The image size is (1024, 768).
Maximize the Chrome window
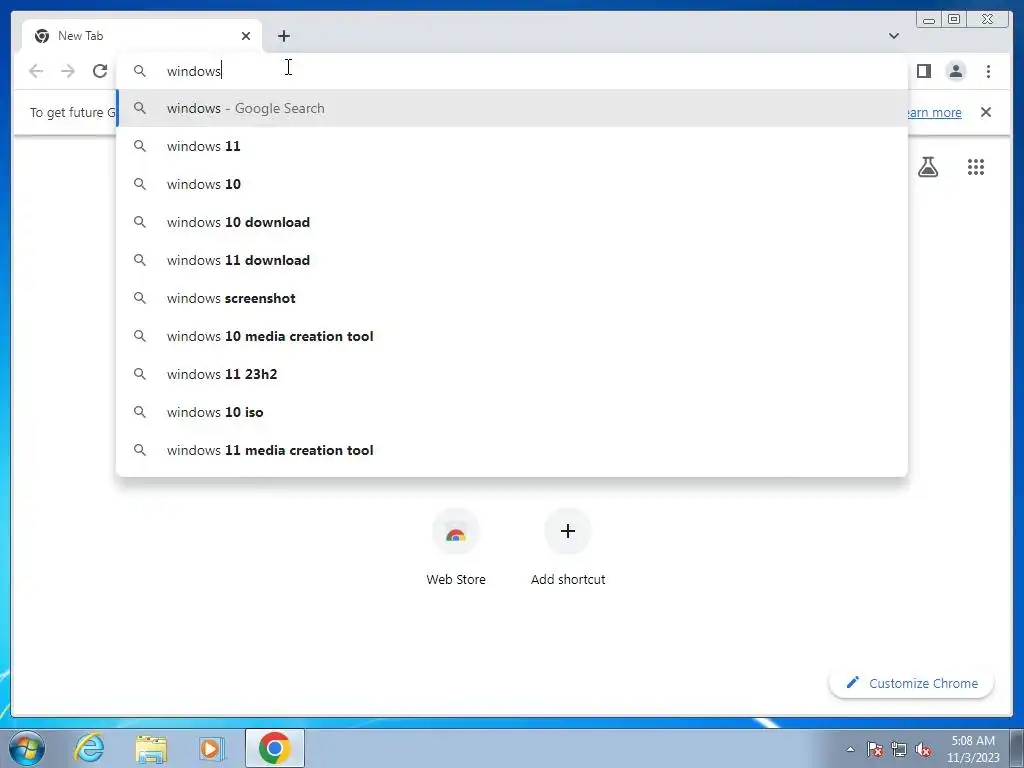pyautogui.click(x=954, y=20)
